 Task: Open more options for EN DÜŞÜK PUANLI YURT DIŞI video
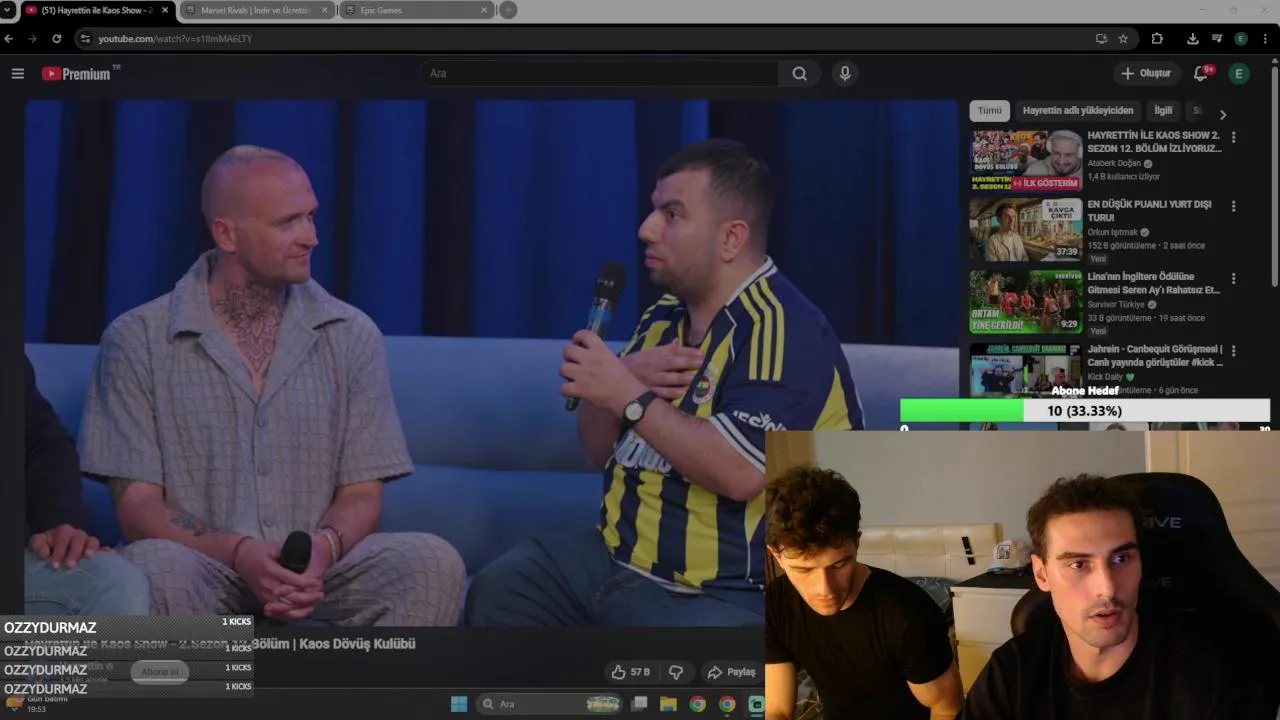pyautogui.click(x=1233, y=206)
